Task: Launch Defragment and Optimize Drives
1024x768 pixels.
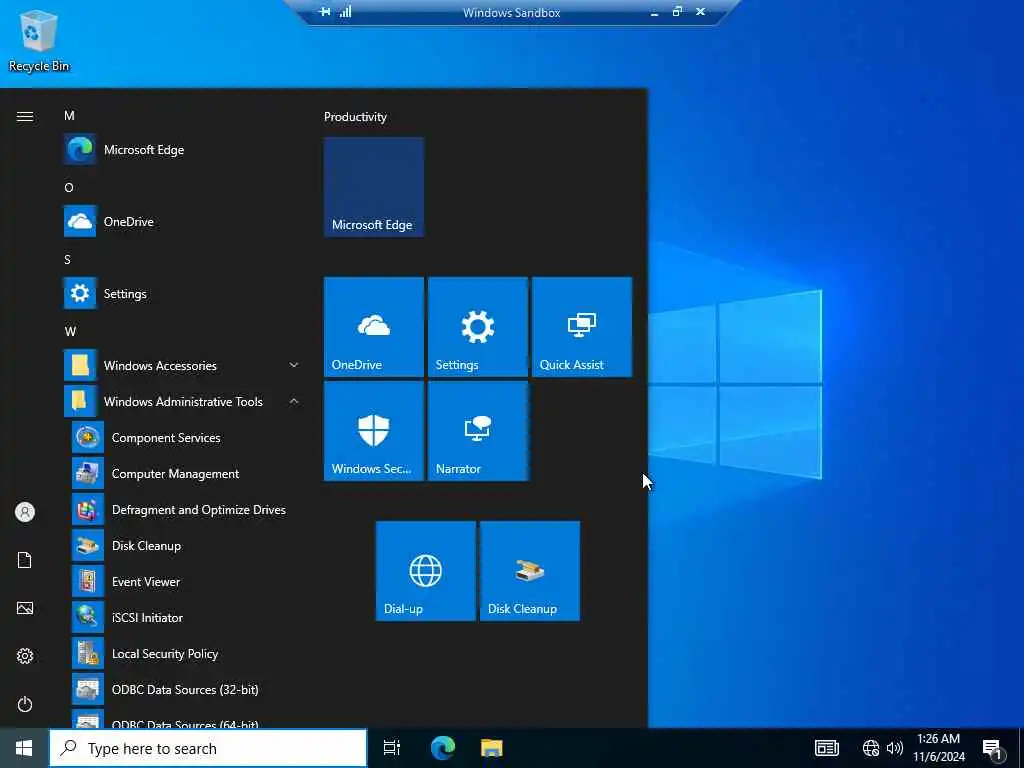Action: coord(186,509)
